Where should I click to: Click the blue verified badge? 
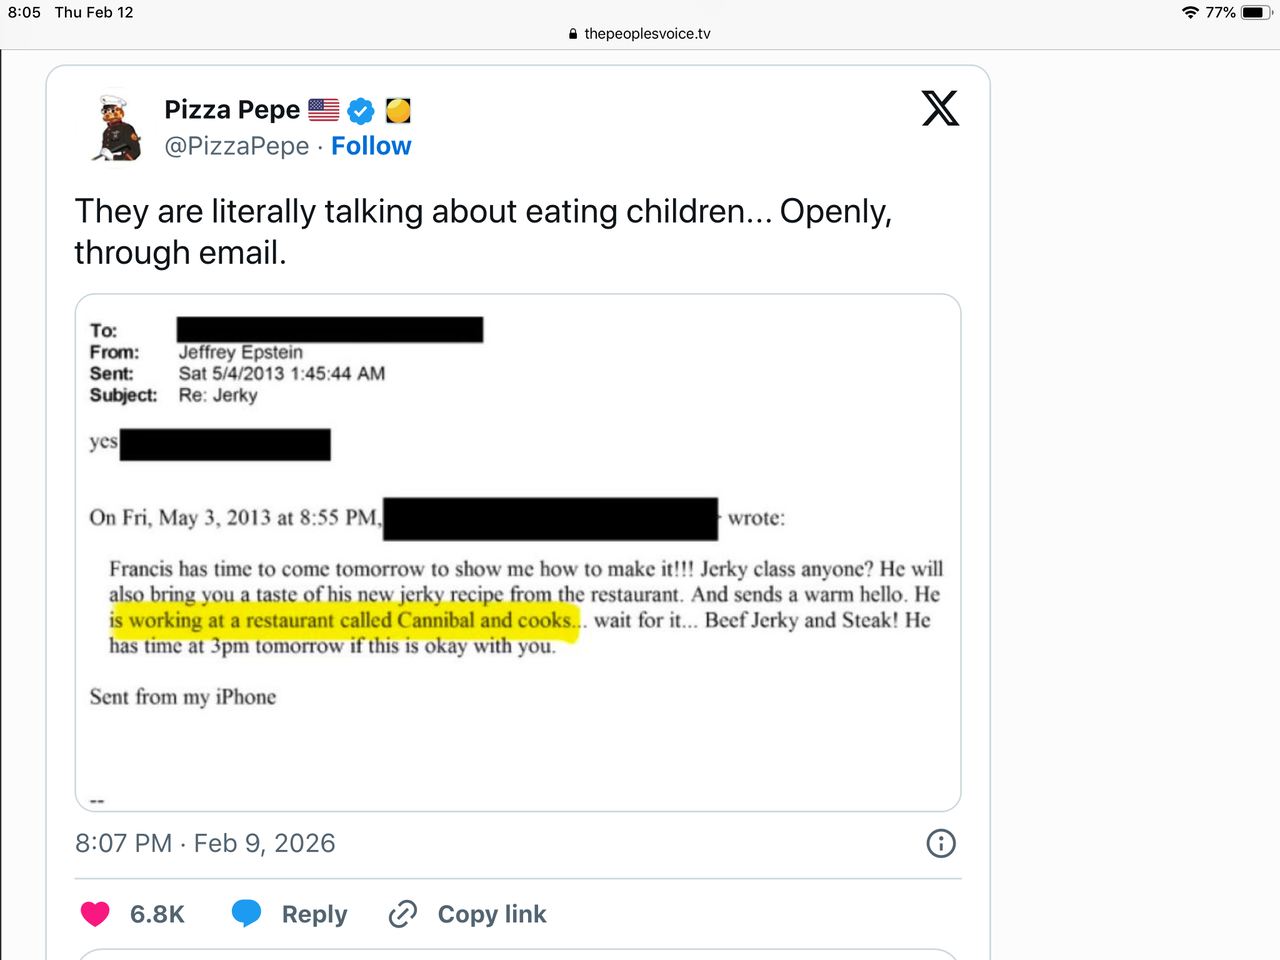point(361,110)
